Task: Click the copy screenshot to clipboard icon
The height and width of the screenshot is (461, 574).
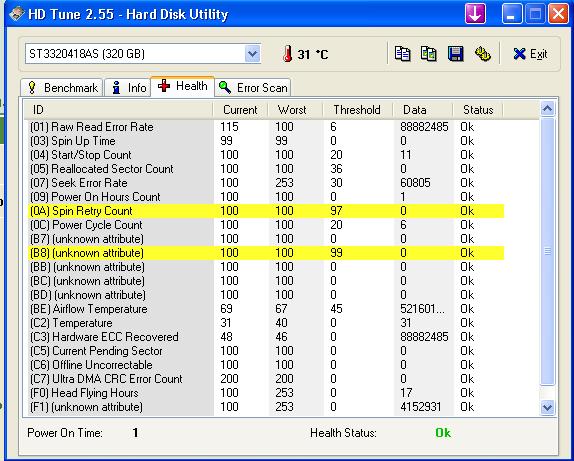Action: tap(428, 54)
